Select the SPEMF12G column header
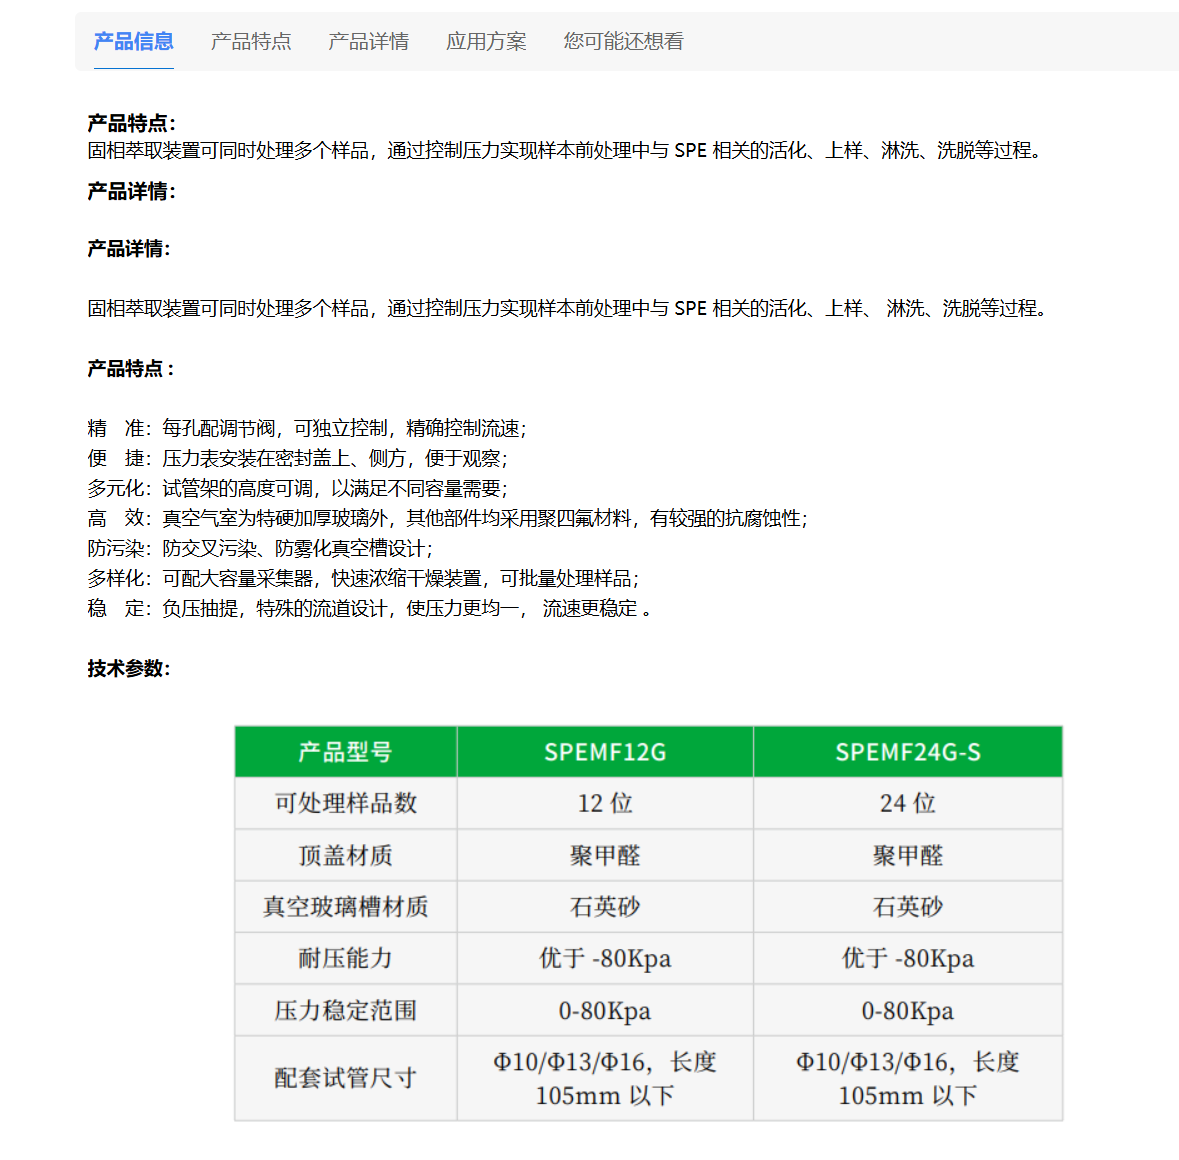This screenshot has height=1160, width=1179. tap(604, 752)
